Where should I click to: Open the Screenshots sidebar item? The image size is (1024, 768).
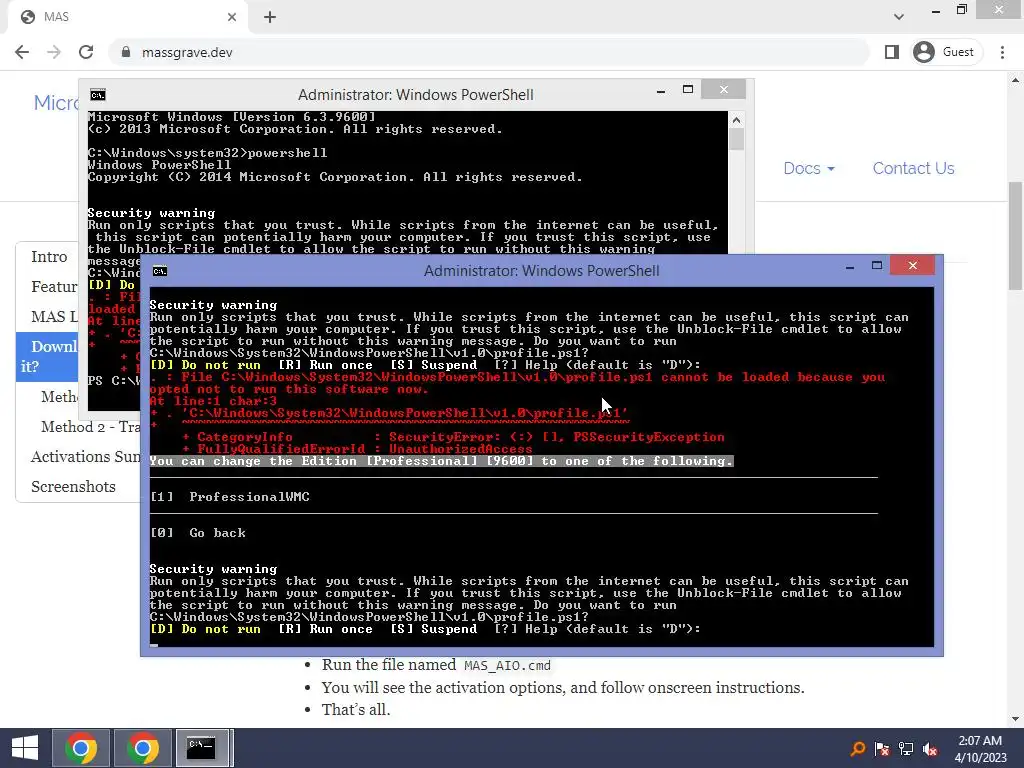73,487
